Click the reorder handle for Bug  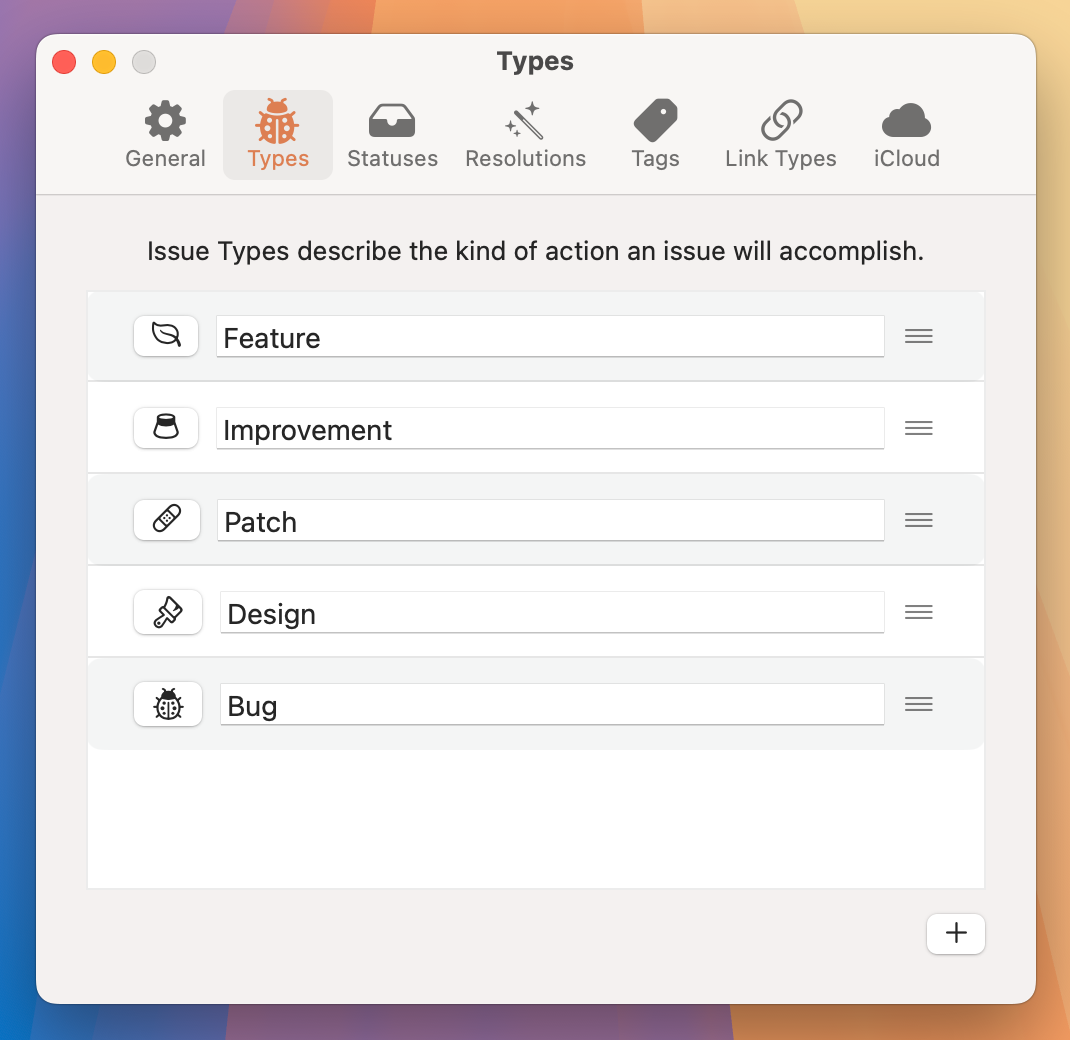pyautogui.click(x=918, y=704)
